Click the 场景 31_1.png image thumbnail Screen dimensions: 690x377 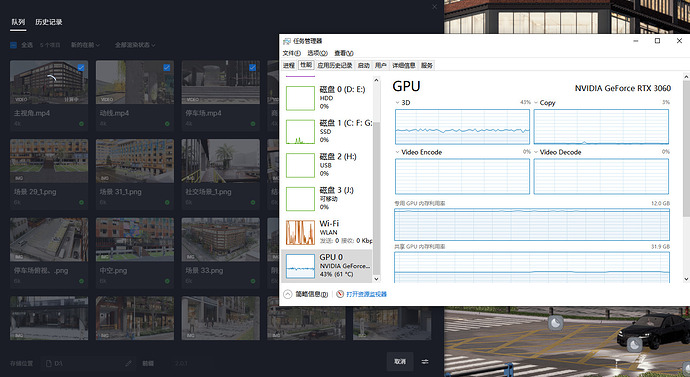[x=135, y=161]
